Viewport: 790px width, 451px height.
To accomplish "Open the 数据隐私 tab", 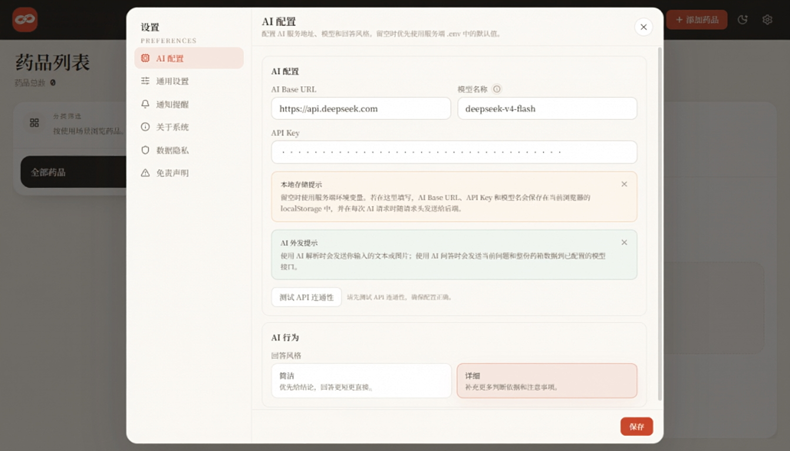I will point(189,150).
